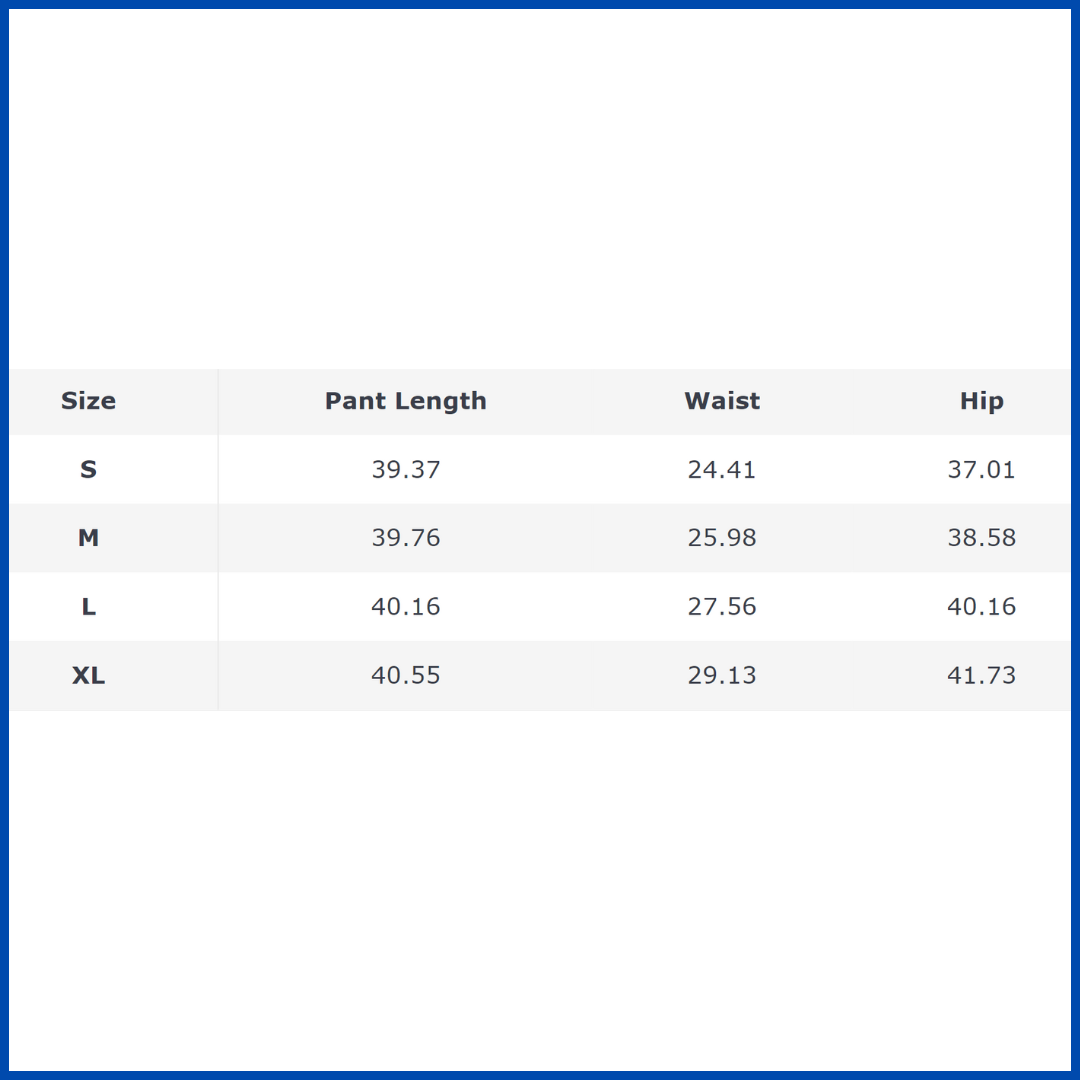
Task: Click hip value 41.73
Action: click(981, 676)
